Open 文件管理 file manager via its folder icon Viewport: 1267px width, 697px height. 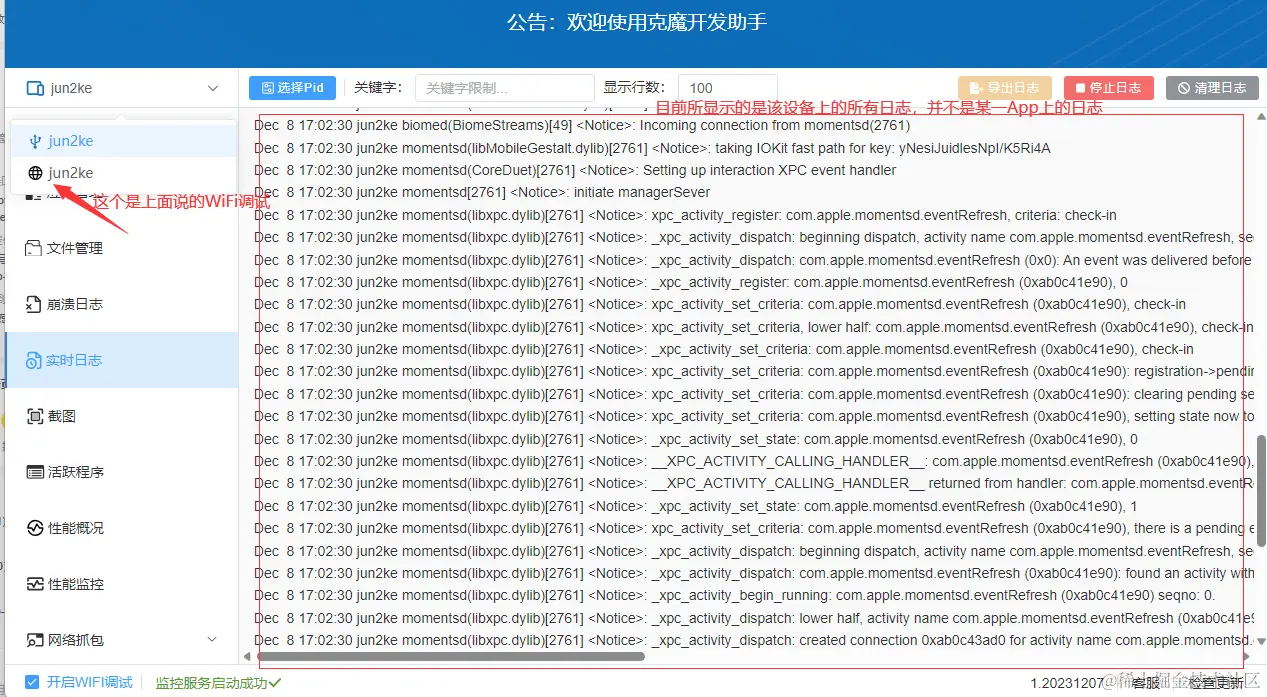pos(34,248)
